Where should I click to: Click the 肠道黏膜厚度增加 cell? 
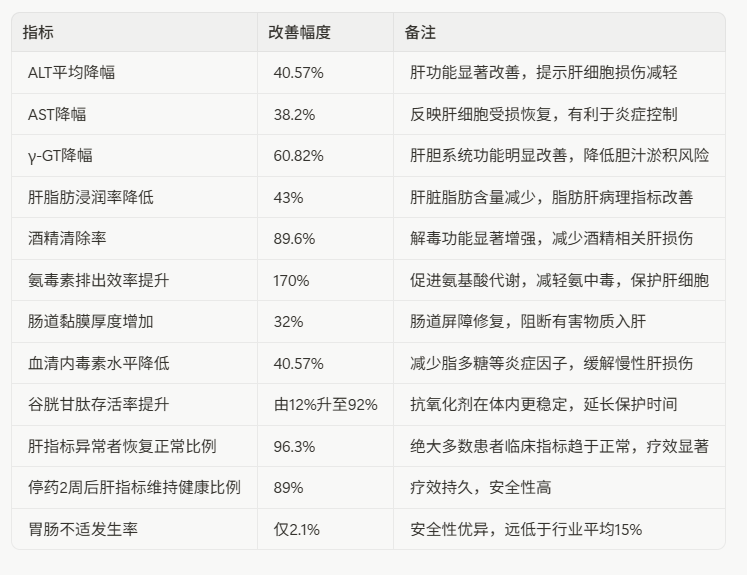91,322
